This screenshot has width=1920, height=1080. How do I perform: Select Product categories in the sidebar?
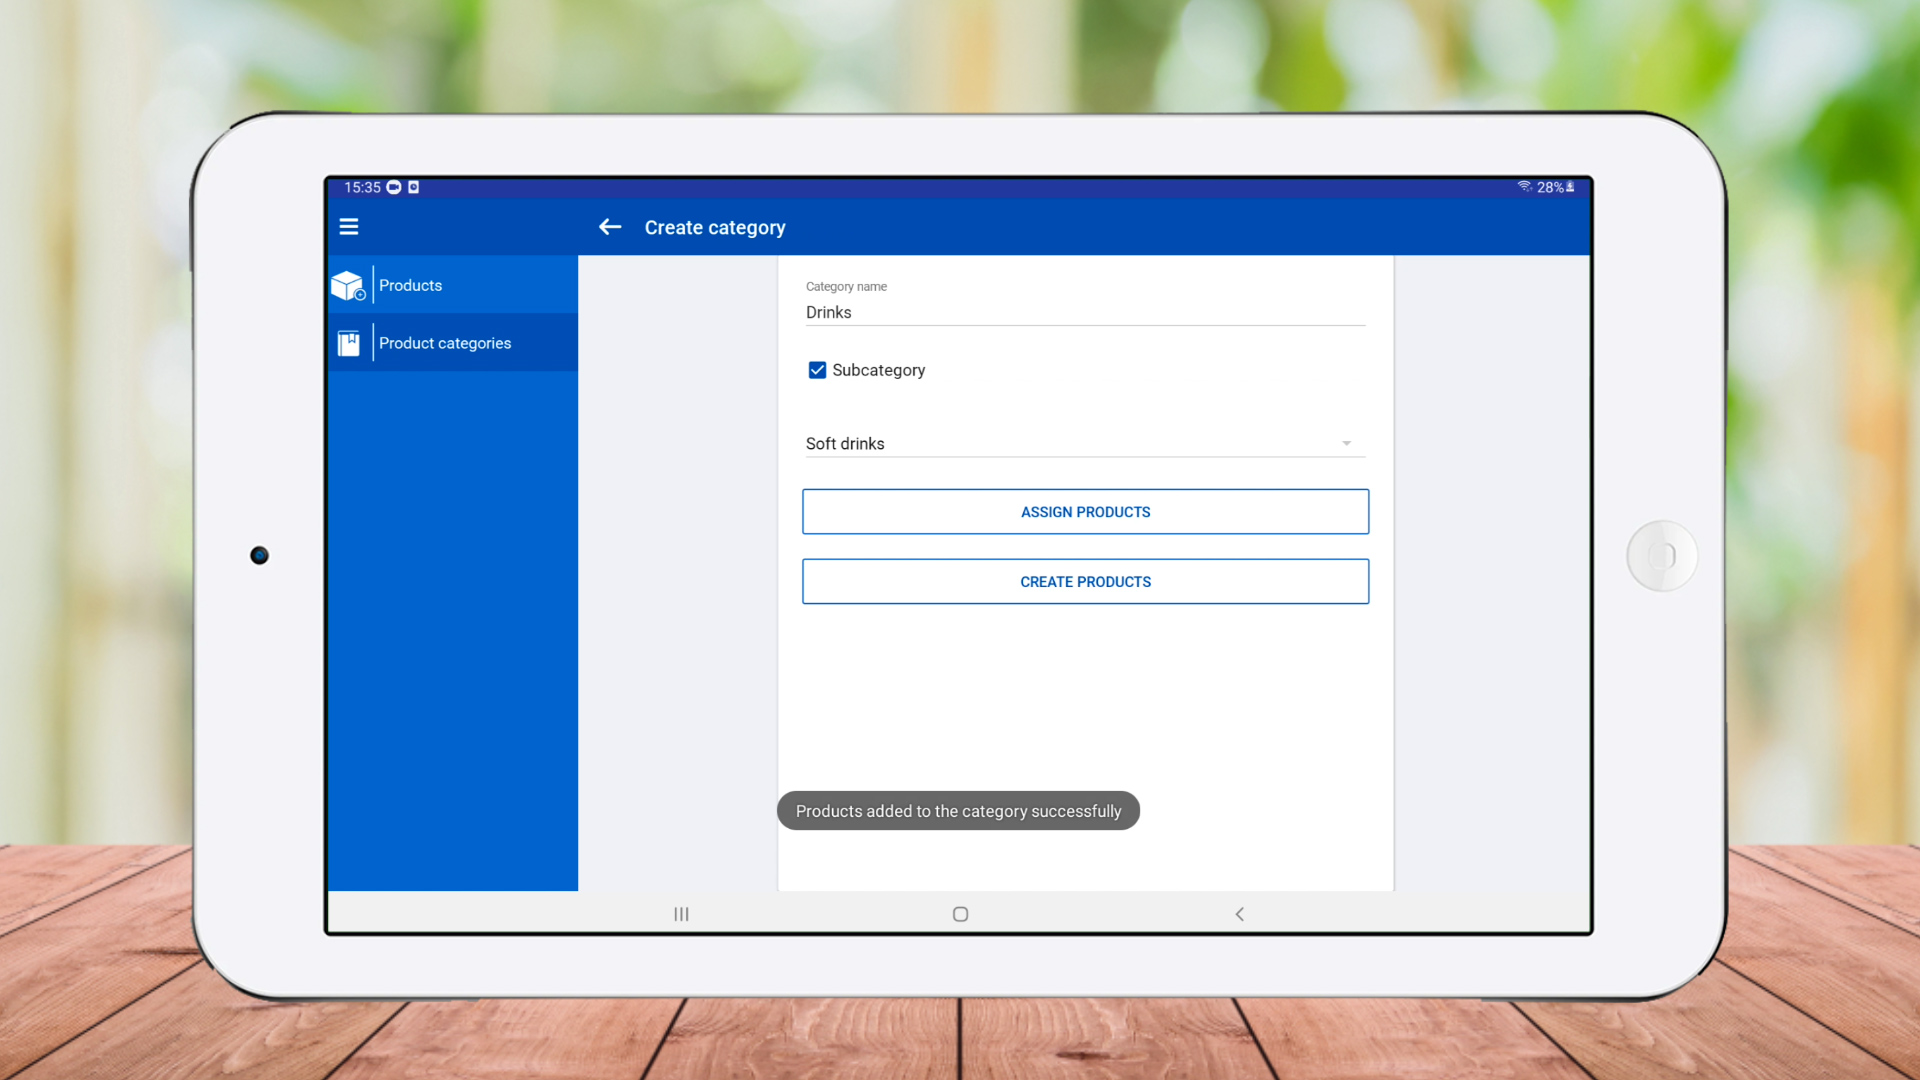click(x=445, y=344)
